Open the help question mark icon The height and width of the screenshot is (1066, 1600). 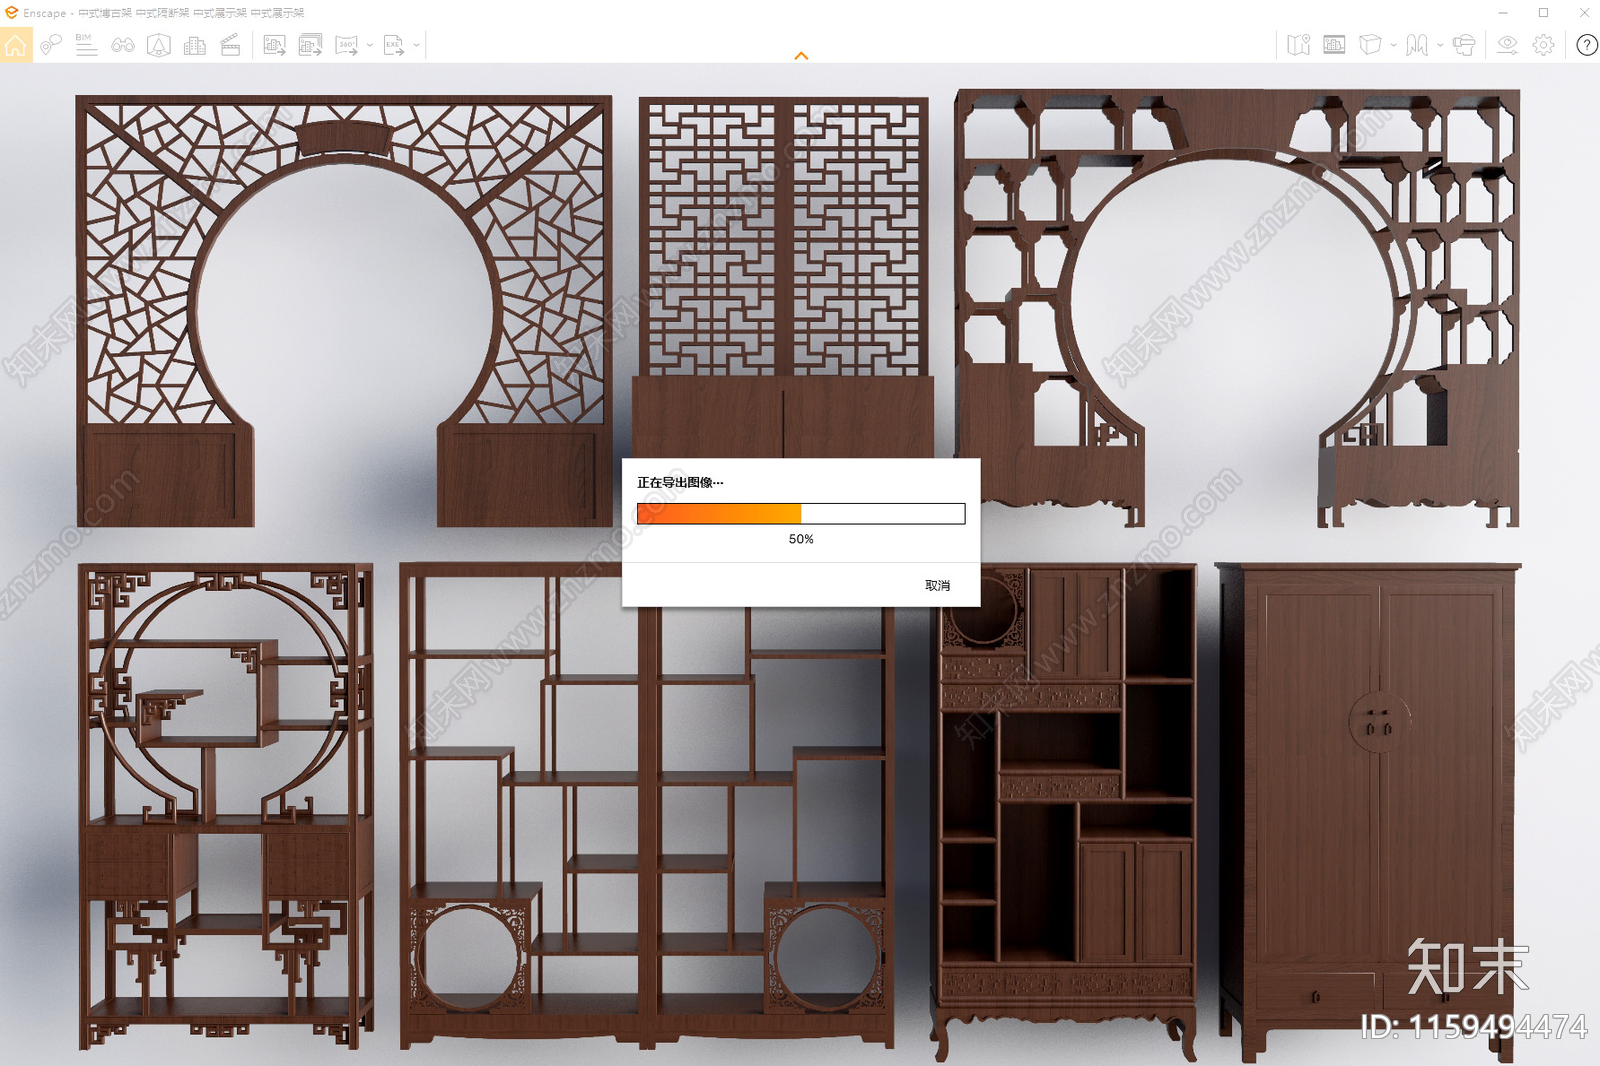tap(1587, 45)
